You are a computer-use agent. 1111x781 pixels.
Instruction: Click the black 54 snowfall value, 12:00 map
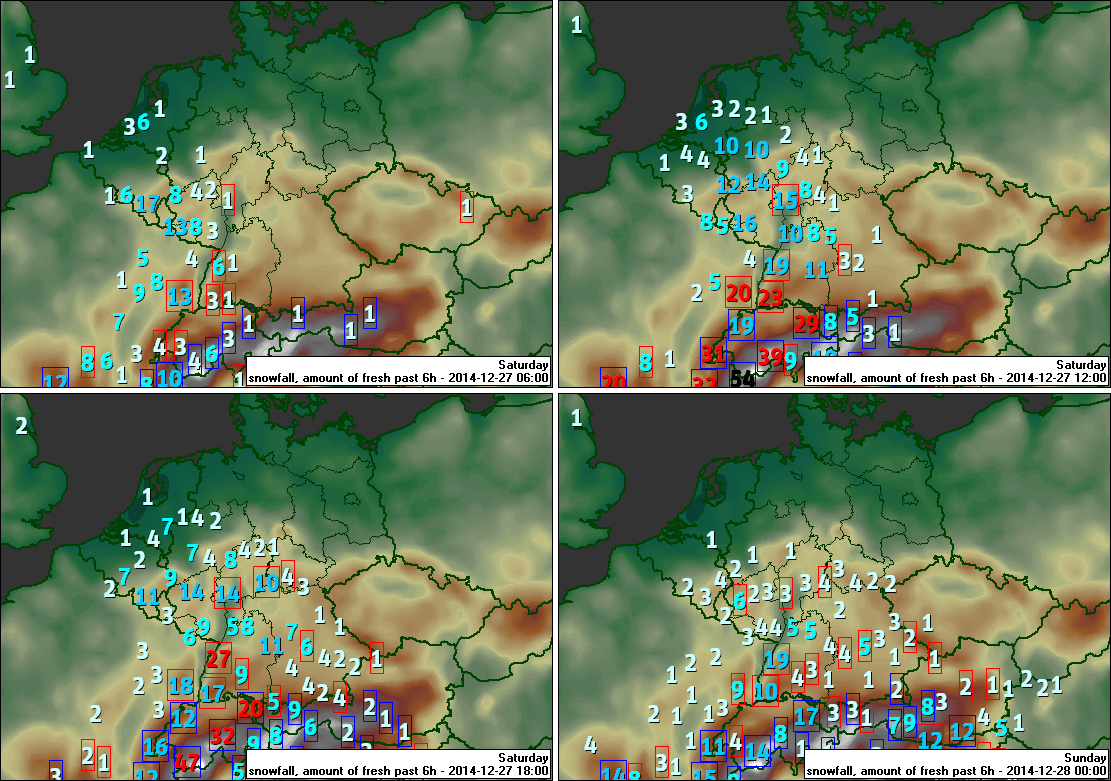pyautogui.click(x=743, y=378)
